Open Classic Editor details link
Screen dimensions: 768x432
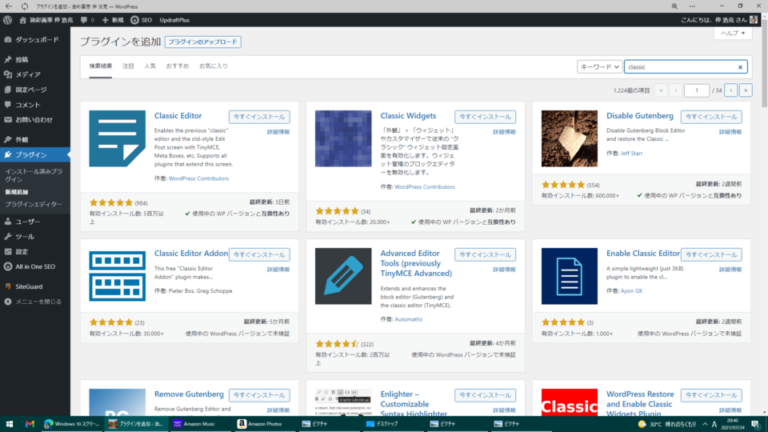(278, 132)
